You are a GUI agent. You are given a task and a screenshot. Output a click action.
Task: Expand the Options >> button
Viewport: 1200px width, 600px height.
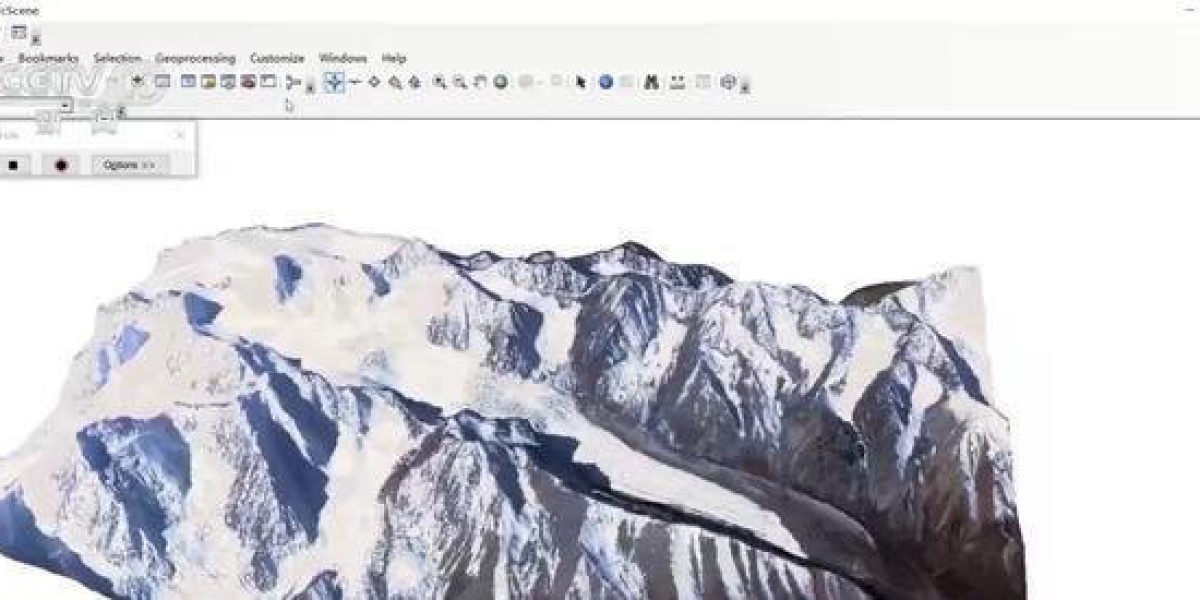point(129,165)
